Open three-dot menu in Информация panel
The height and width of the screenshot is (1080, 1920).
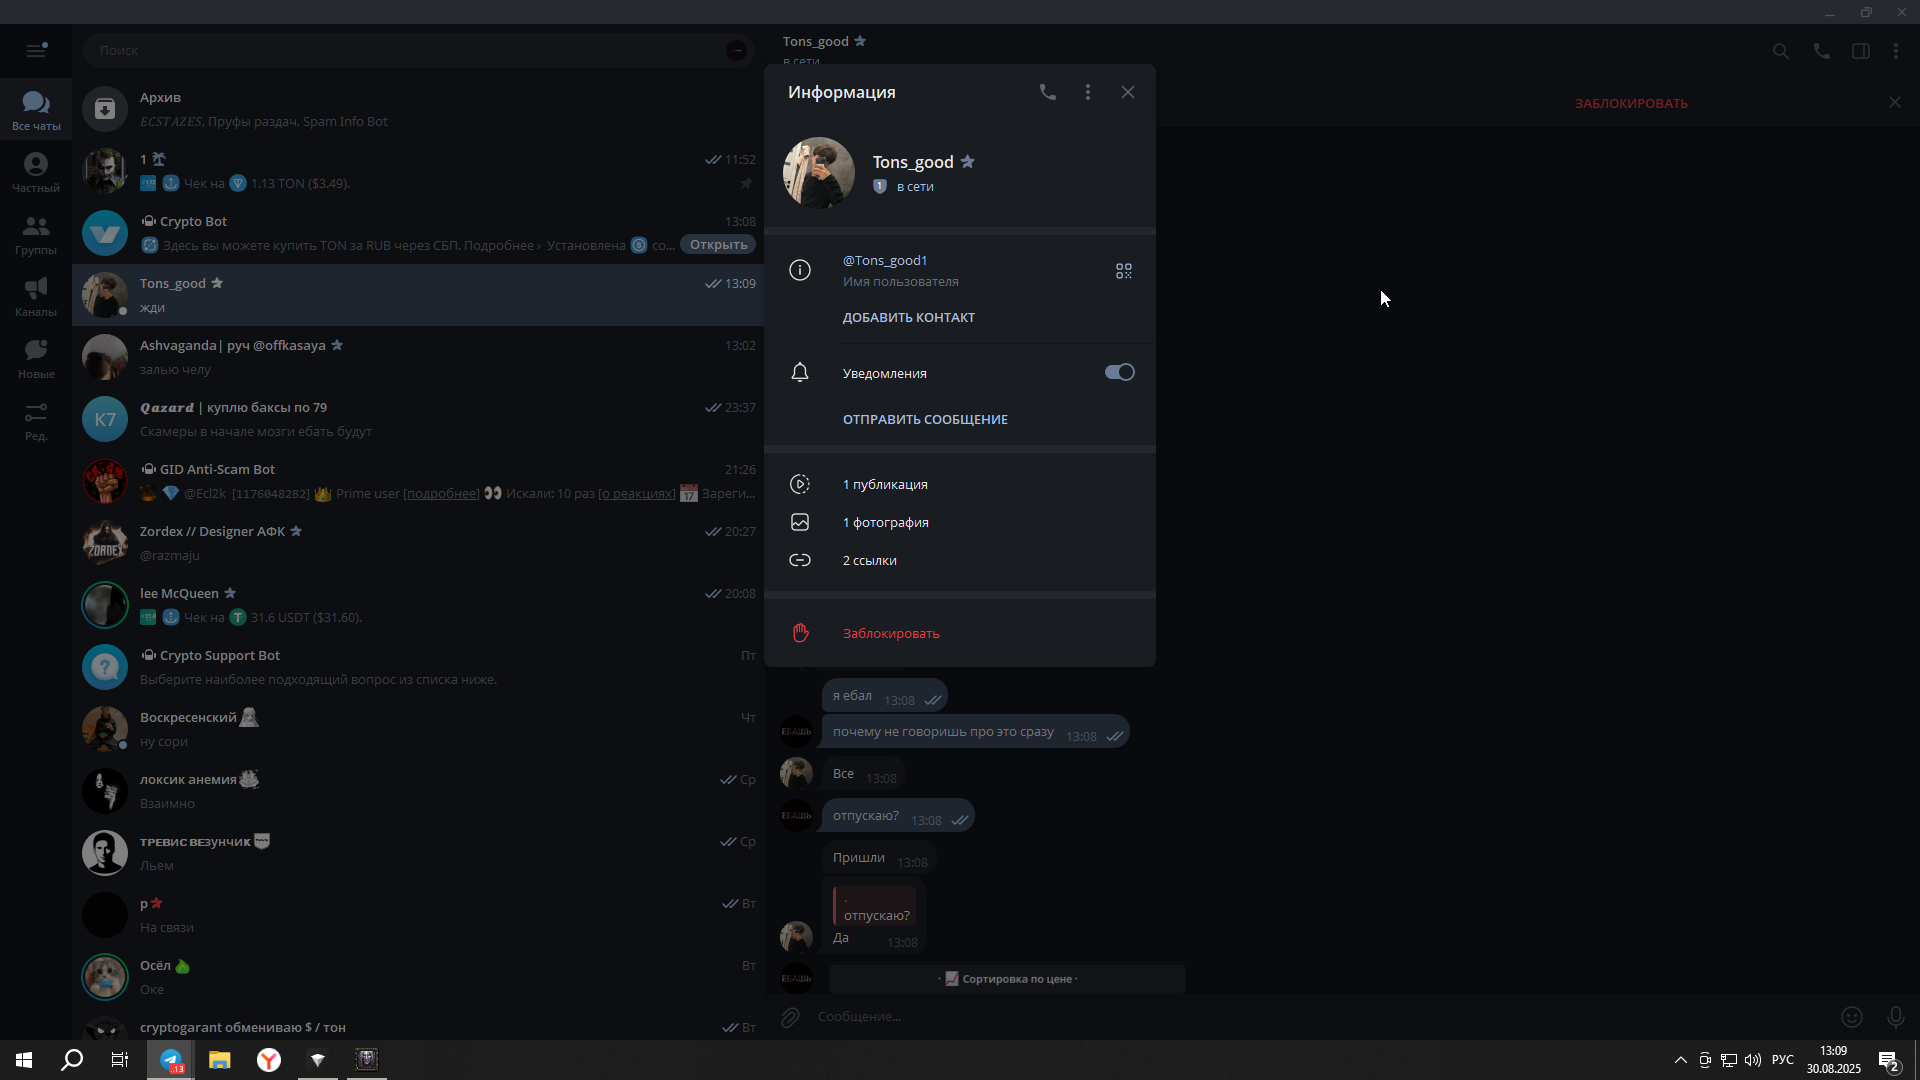[x=1088, y=92]
